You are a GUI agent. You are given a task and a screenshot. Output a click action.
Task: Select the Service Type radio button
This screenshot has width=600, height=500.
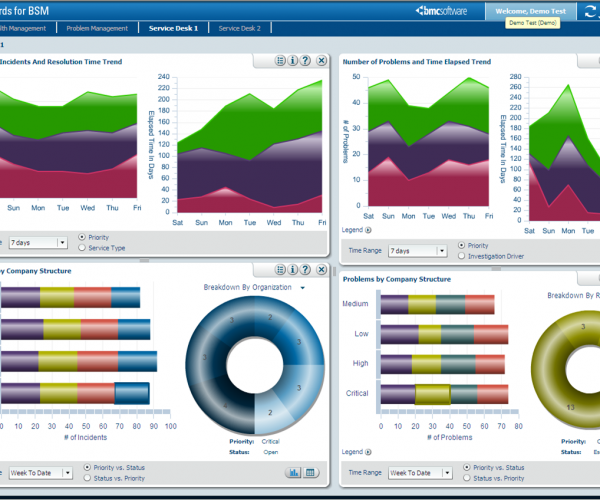[x=82, y=248]
